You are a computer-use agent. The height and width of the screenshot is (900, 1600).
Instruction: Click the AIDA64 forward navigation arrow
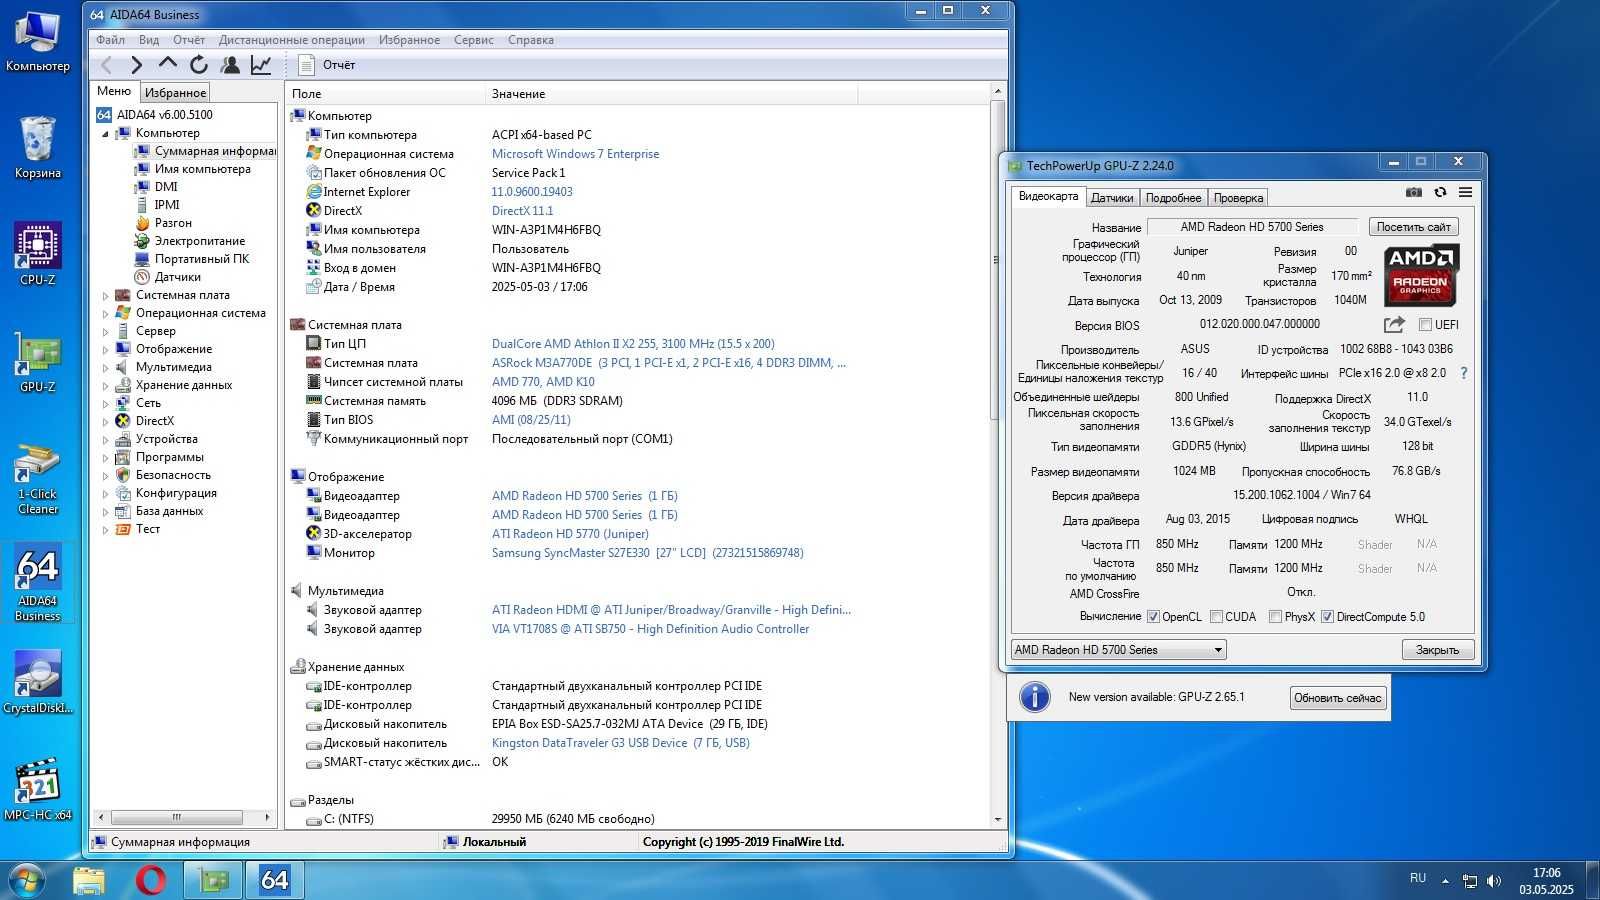(136, 65)
